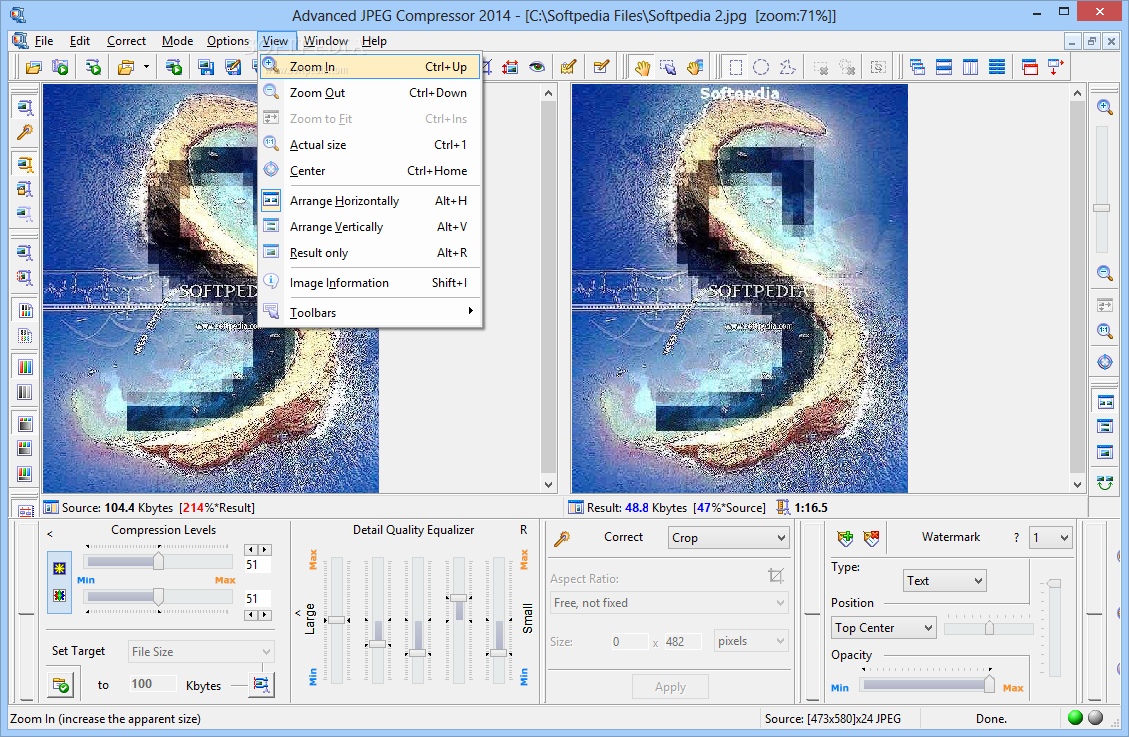Open the Options menu
This screenshot has height=737, width=1129.
pos(228,41)
